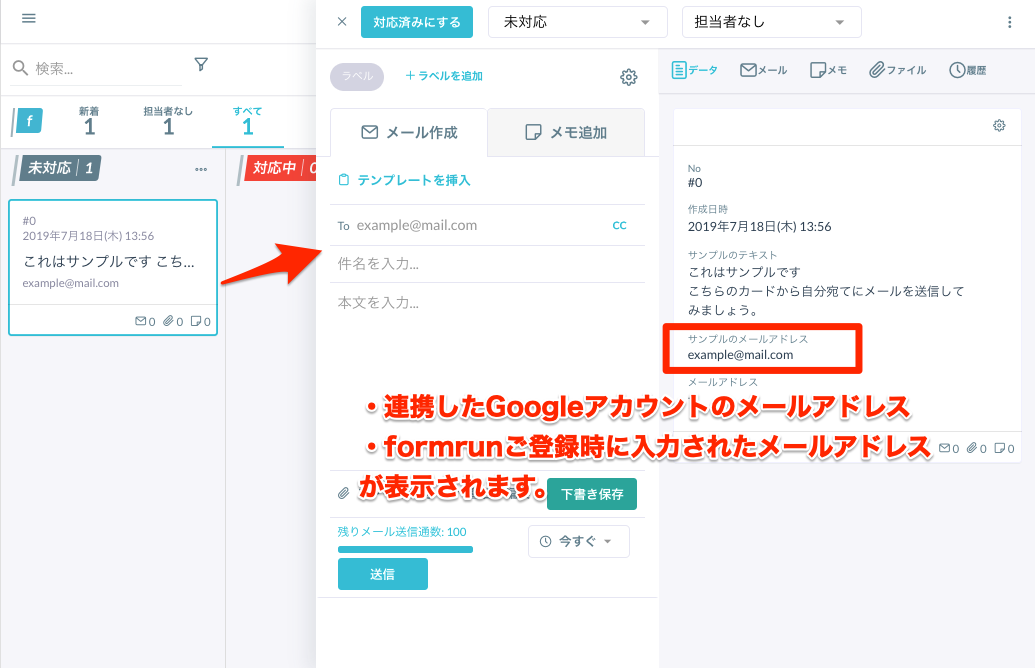Switch to the メモ追加 tab
The width and height of the screenshot is (1035, 668).
click(x=566, y=132)
